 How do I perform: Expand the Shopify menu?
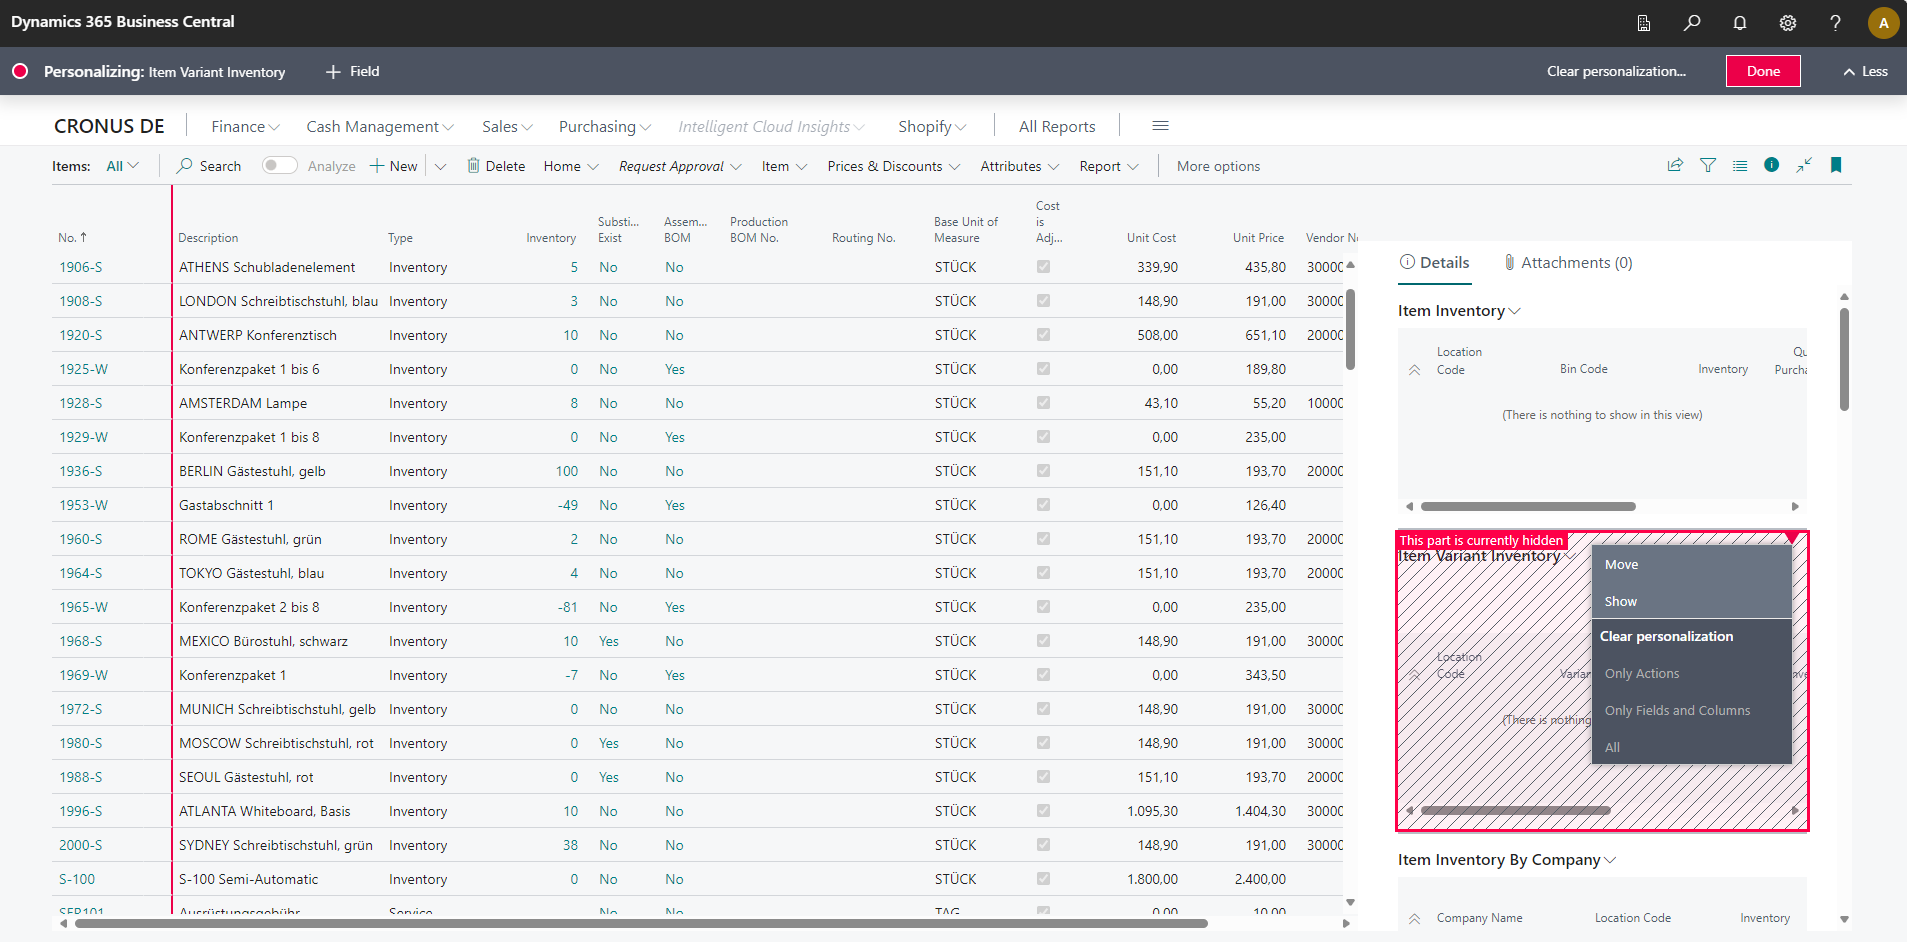[932, 127]
